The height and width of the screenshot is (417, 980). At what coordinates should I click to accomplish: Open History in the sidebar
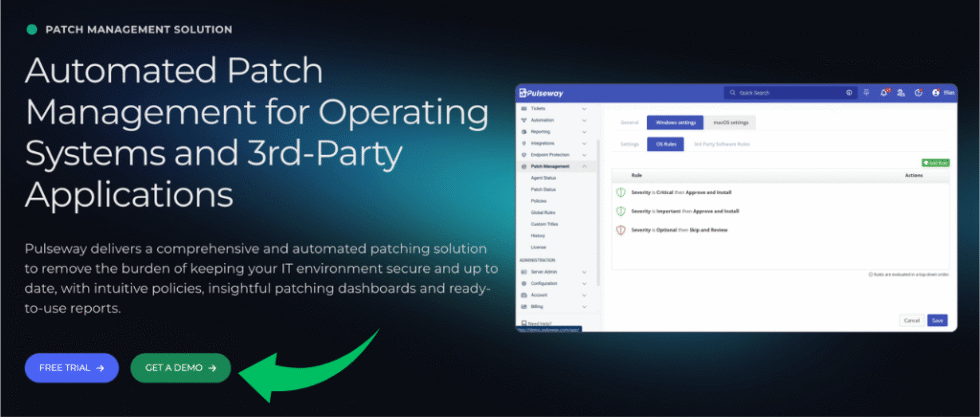coord(538,236)
